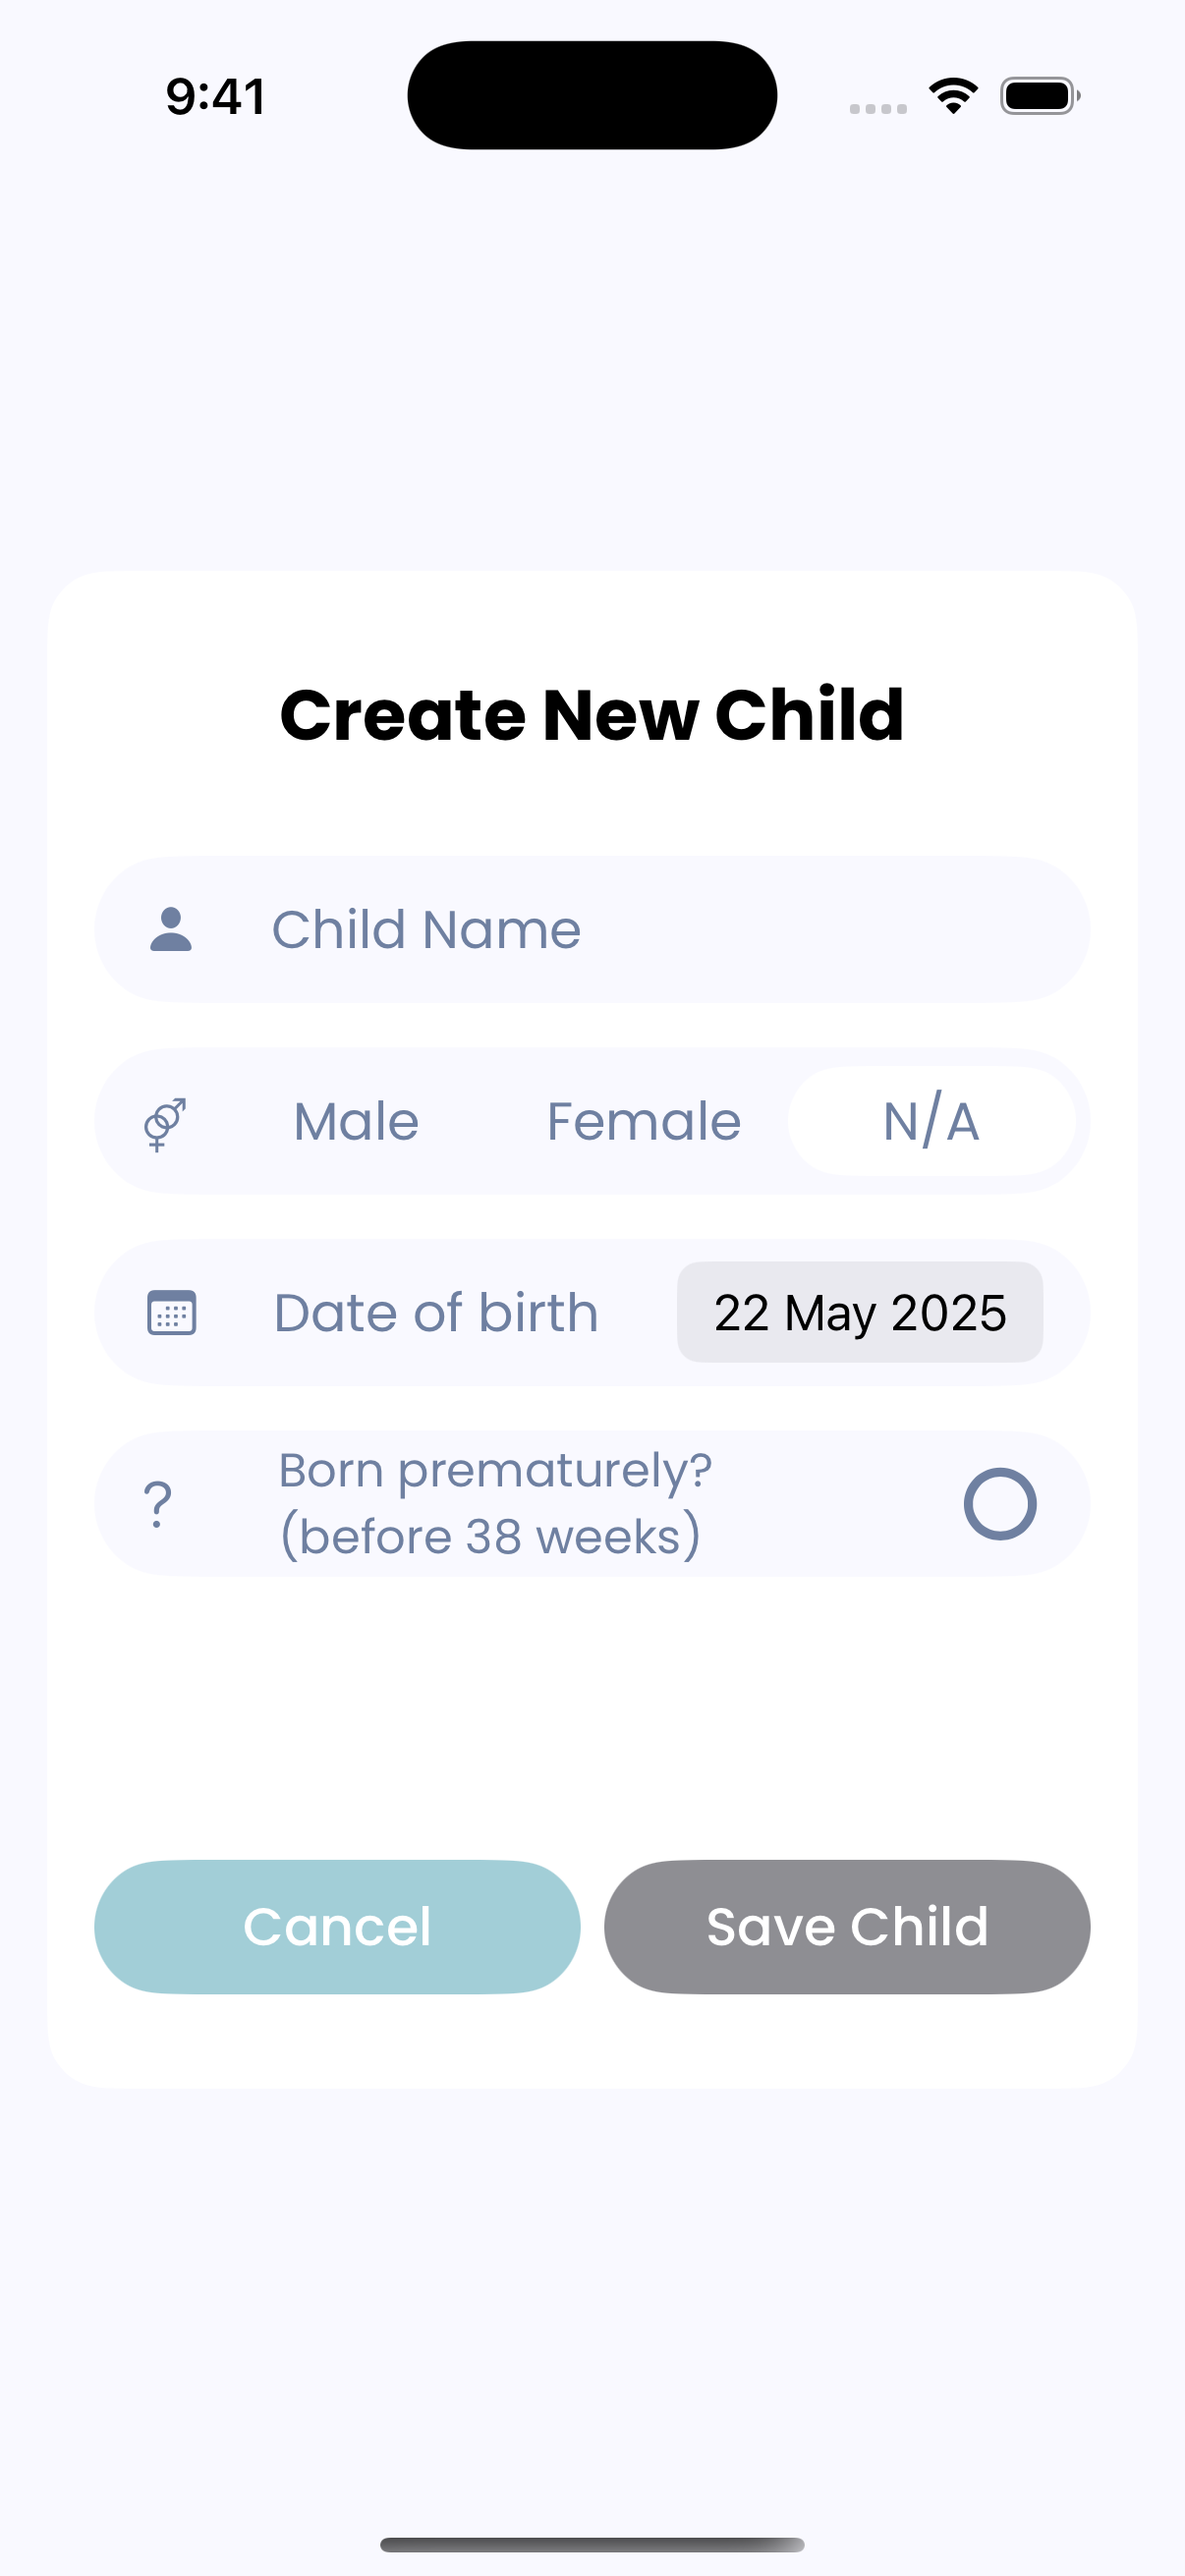1185x2576 pixels.
Task: Click the calendar icon beside Date of birth
Action: 171,1313
